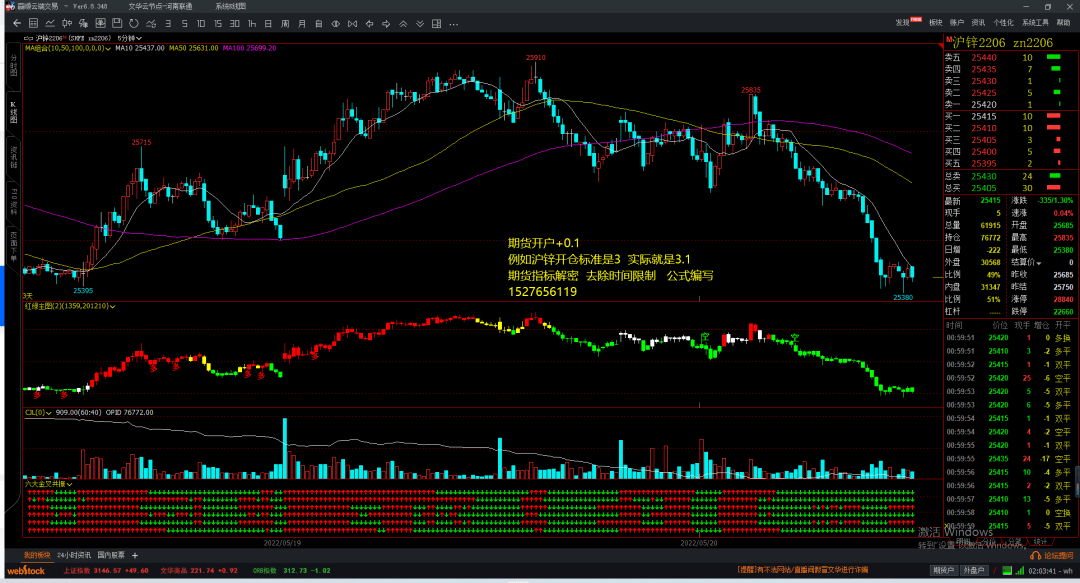Switch to 15-minute period

tap(217, 22)
